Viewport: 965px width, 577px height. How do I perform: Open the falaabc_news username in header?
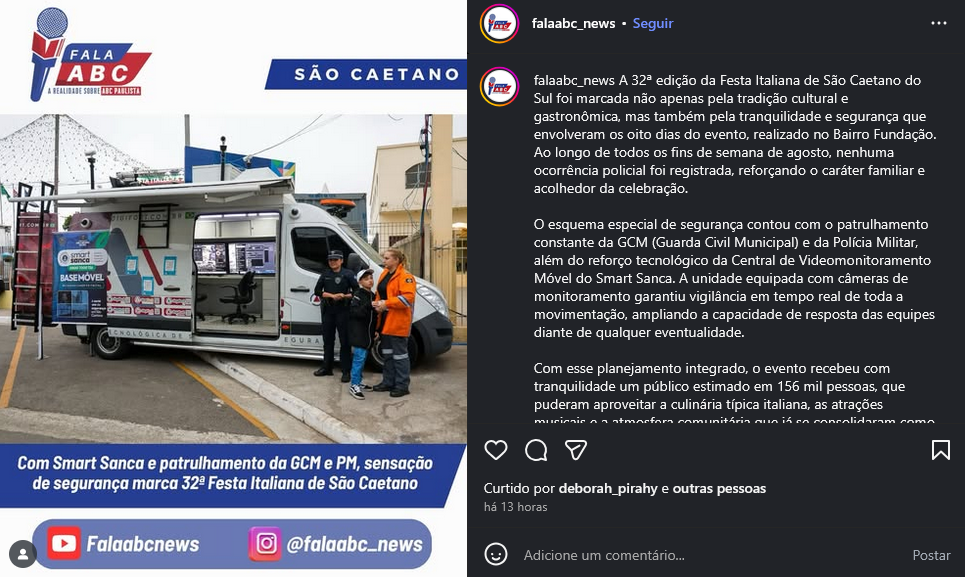point(573,23)
